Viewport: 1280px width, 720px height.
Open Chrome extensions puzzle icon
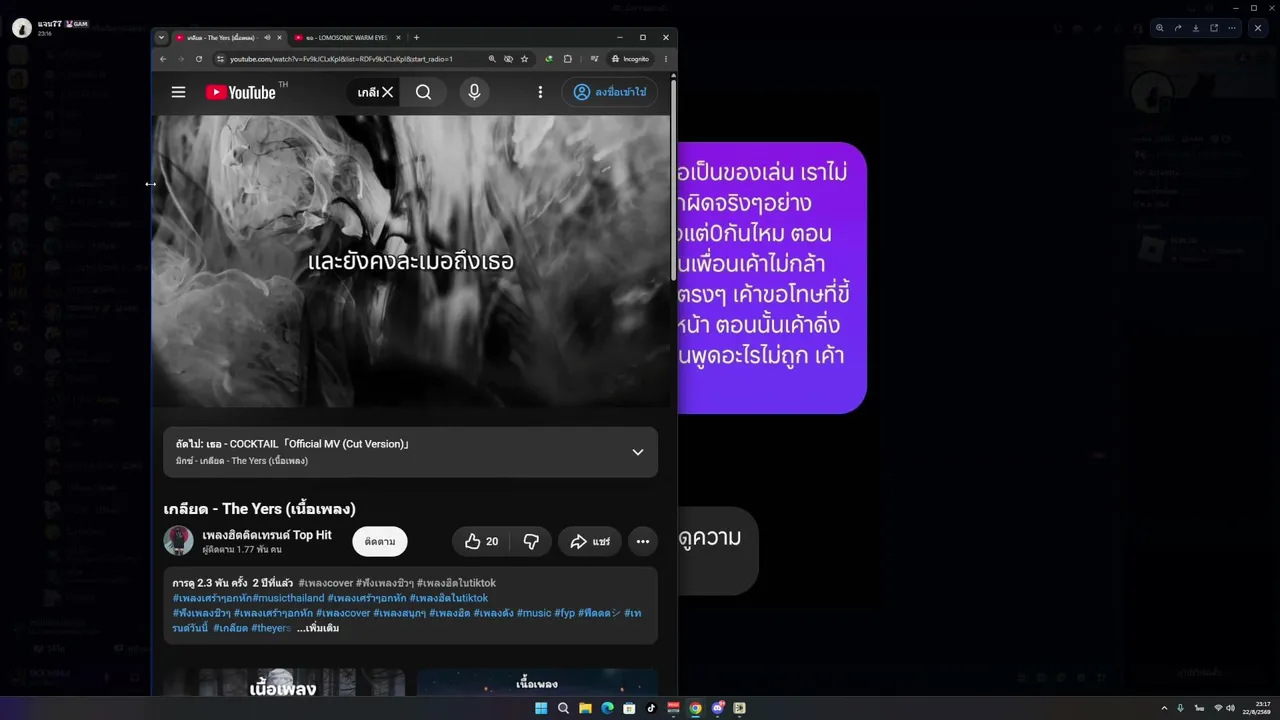(568, 59)
